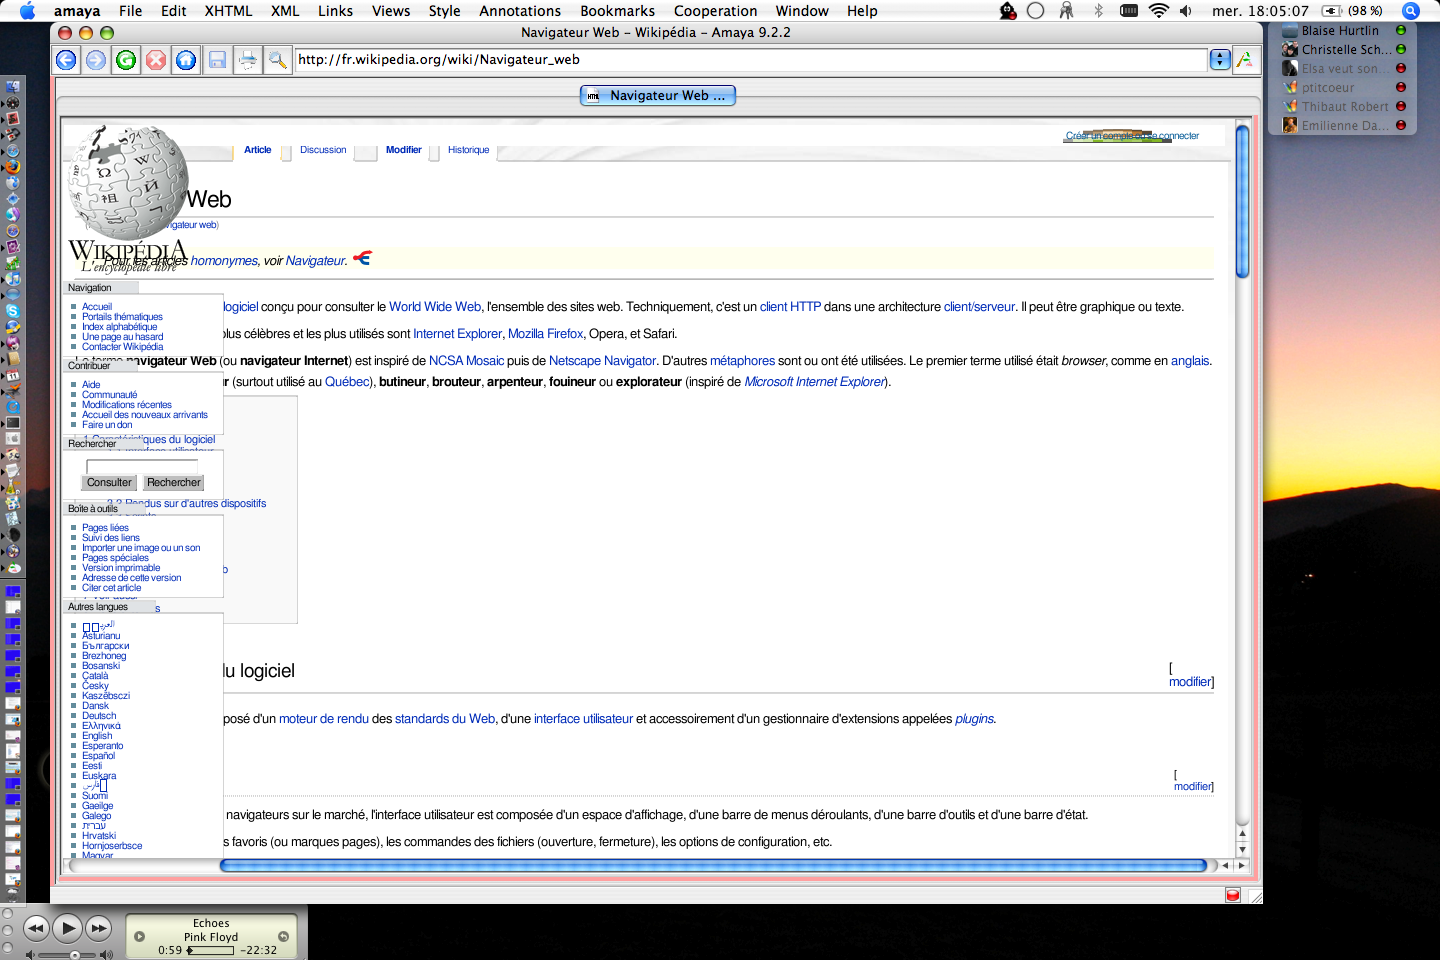The image size is (1440, 960).
Task: Open the Apple menu
Action: point(27,11)
